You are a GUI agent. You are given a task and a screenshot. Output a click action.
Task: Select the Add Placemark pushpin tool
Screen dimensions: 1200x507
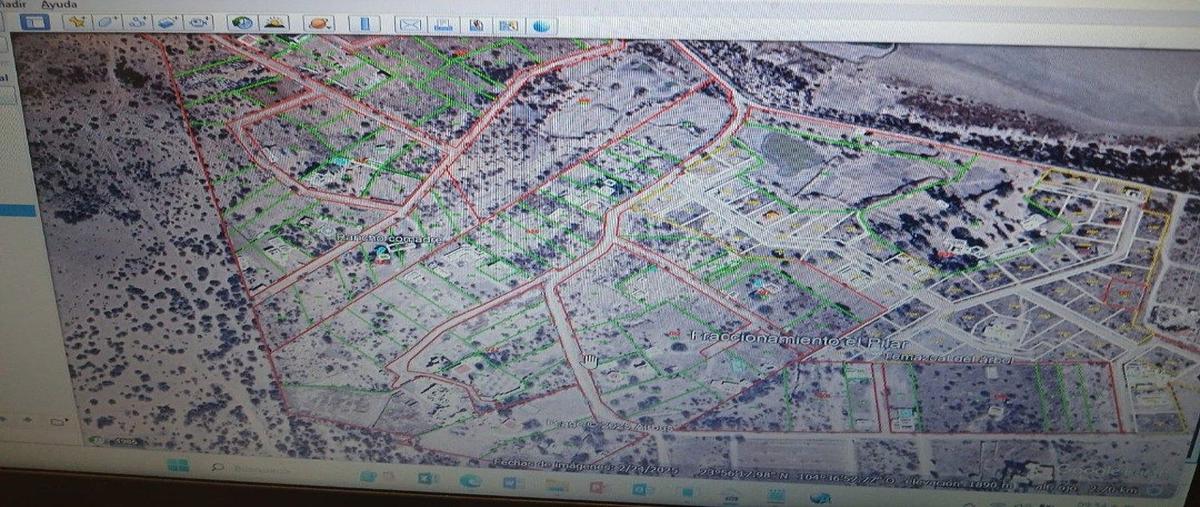[x=77, y=22]
